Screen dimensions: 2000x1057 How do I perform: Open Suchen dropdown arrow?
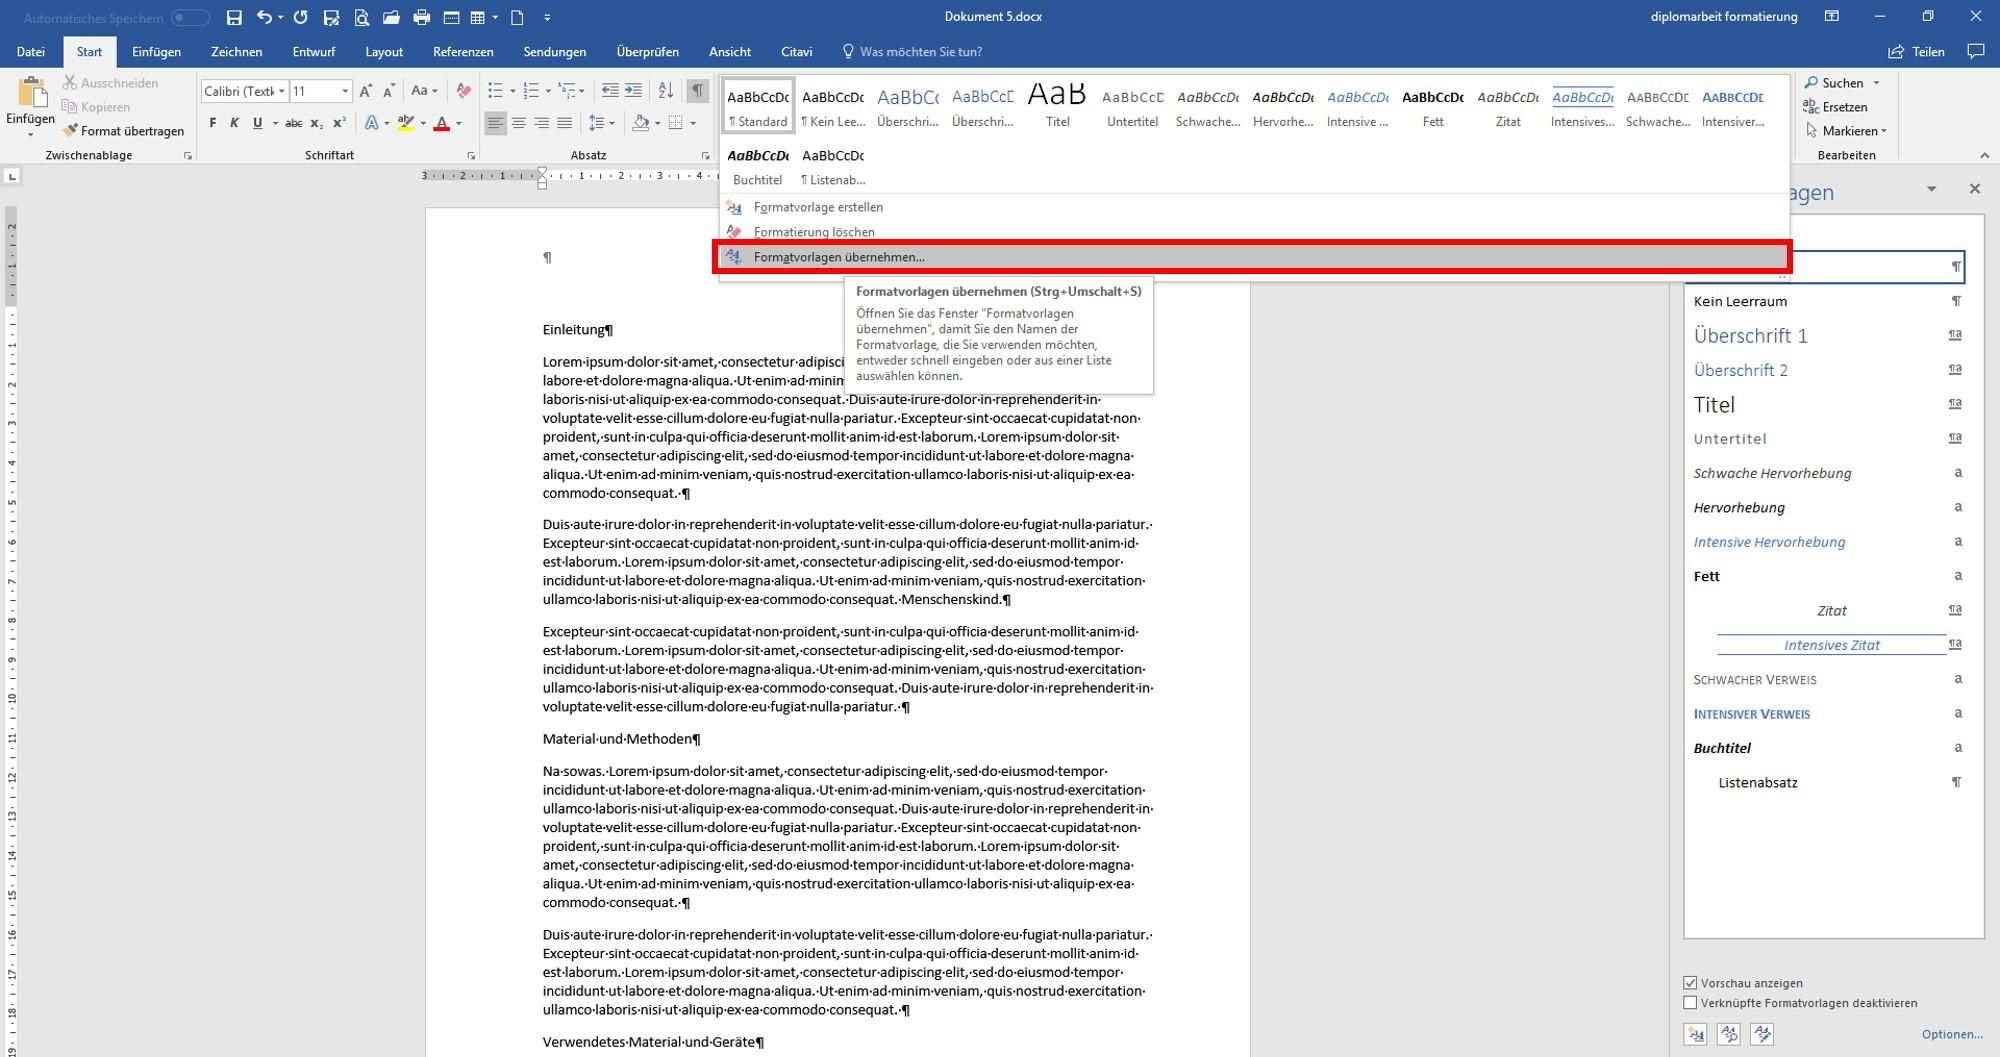[1876, 83]
